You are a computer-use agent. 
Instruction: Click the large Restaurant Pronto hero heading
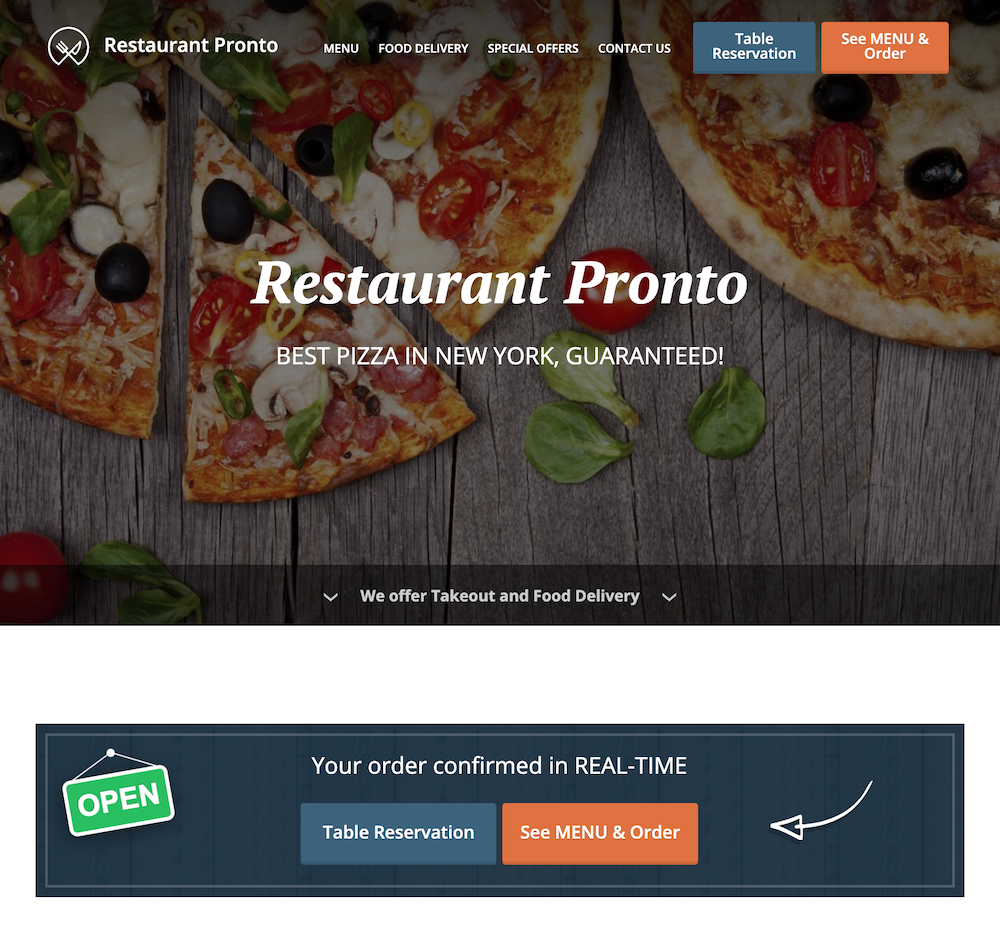tap(499, 282)
